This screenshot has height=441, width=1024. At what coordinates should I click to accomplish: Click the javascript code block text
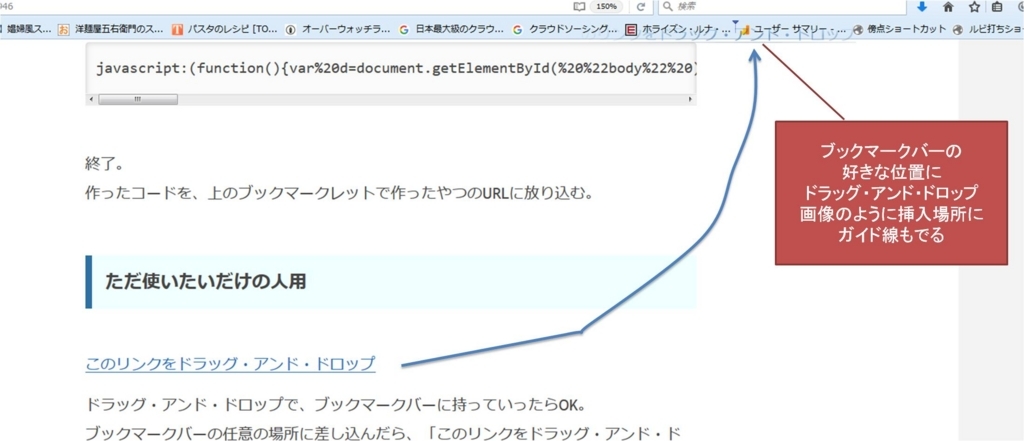(396, 69)
